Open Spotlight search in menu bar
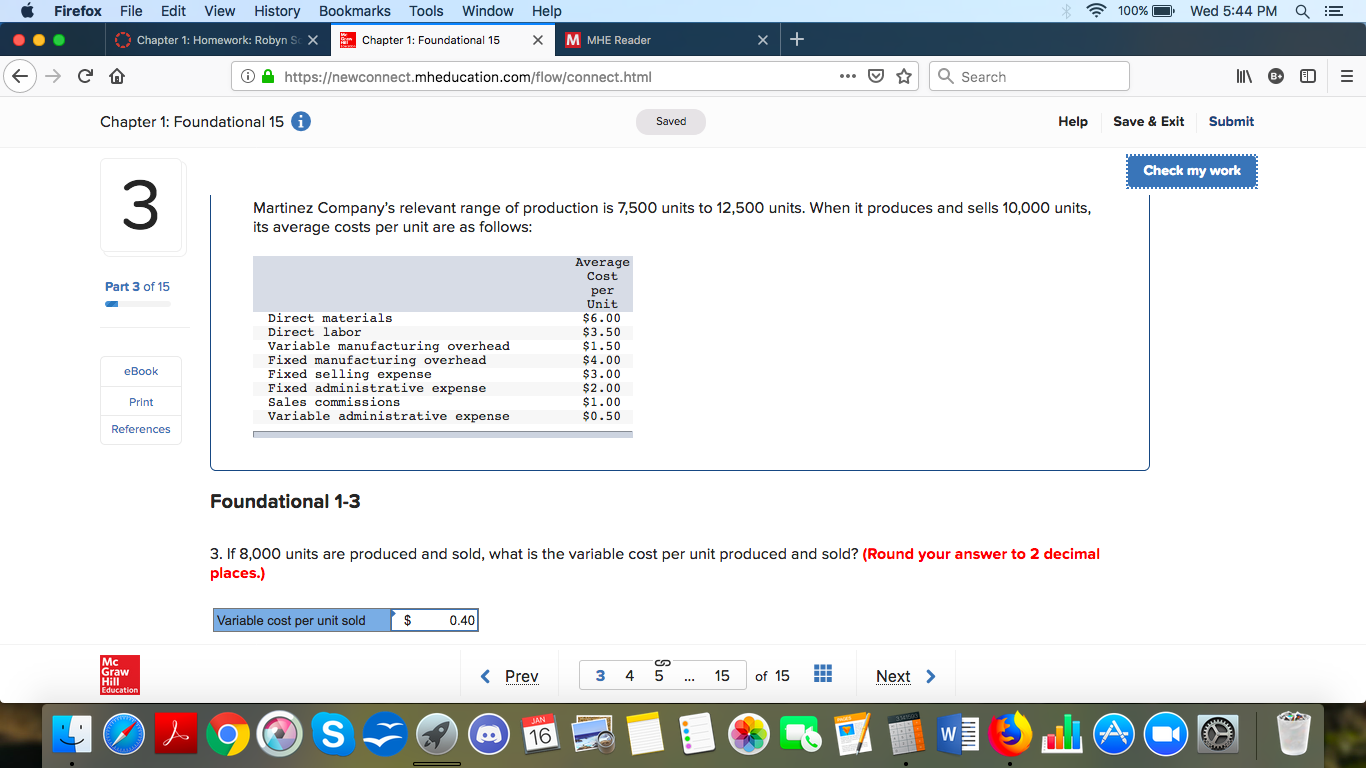This screenshot has height=768, width=1366. tap(1303, 11)
